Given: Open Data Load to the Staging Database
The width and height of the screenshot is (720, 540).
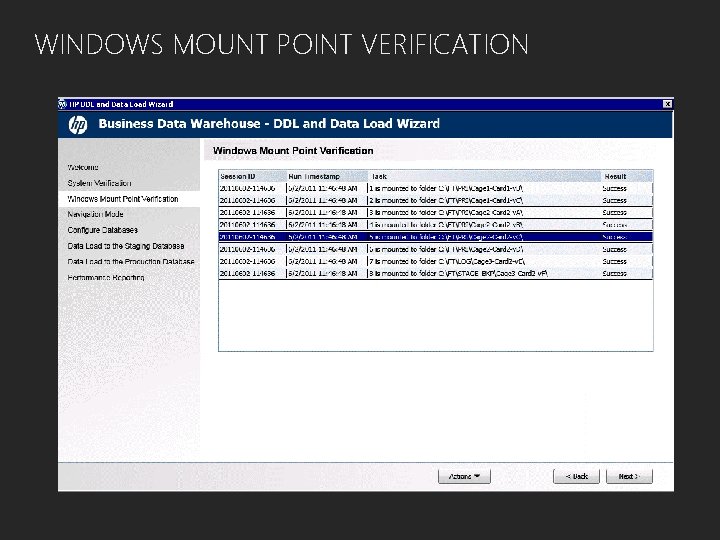Looking at the screenshot, I should 126,246.
